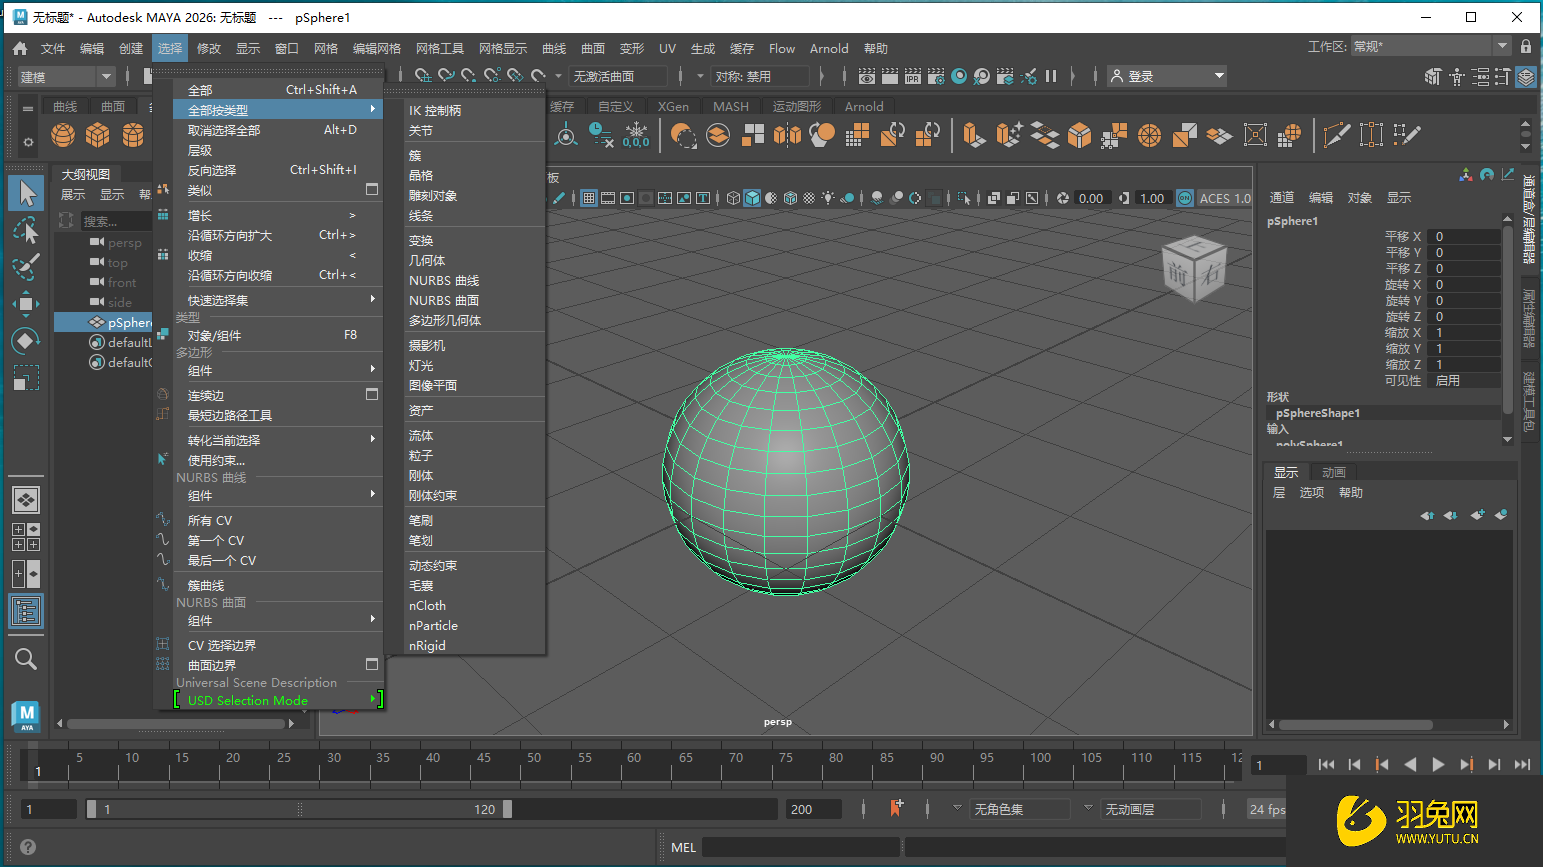Open the 建模 menu set dropdown
Viewport: 1543px width, 867px height.
click(60, 75)
